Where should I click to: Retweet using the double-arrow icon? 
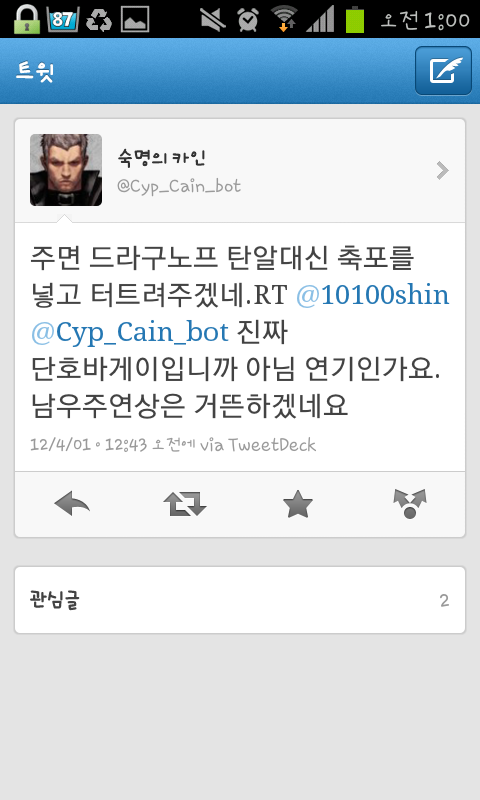185,504
